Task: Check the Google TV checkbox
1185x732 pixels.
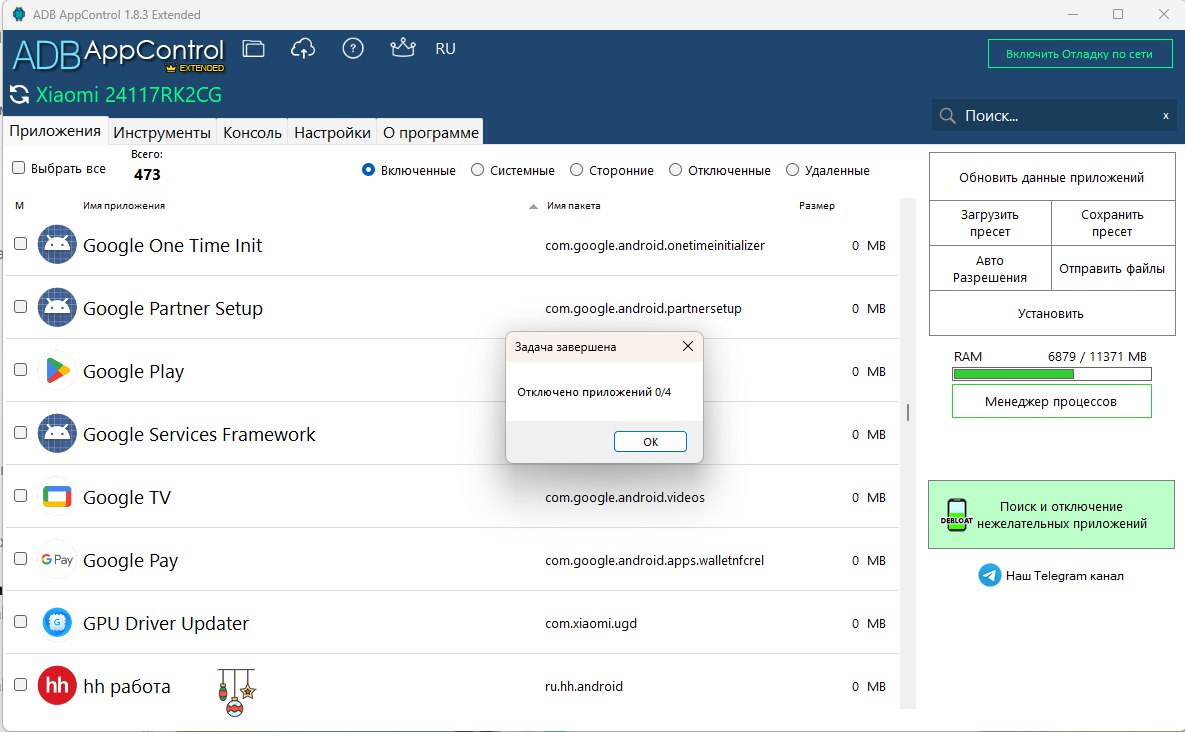Action: point(20,496)
